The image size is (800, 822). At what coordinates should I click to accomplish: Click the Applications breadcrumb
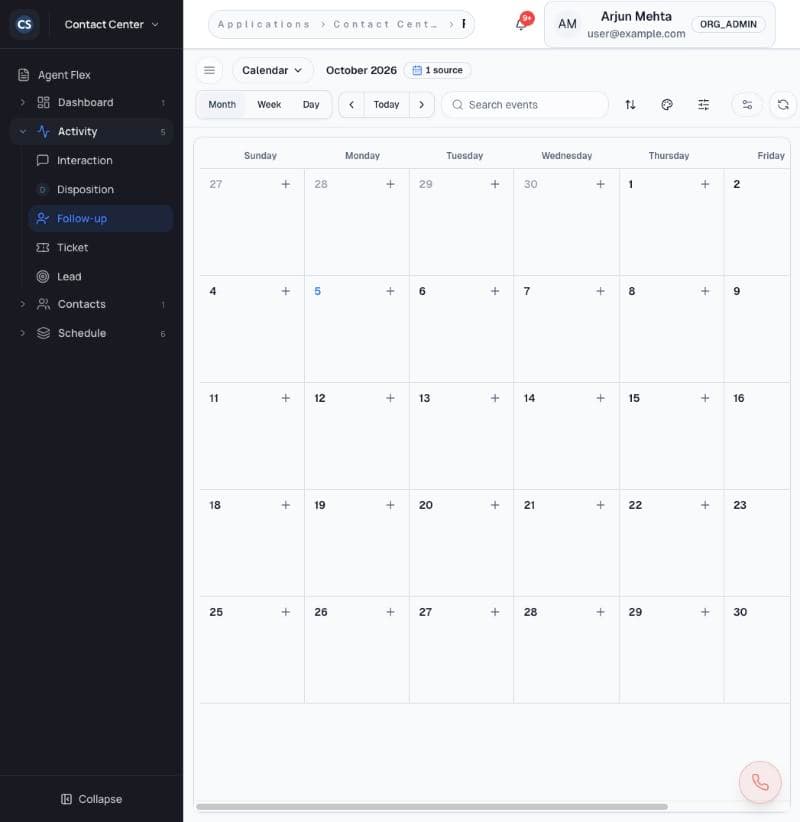click(x=264, y=24)
